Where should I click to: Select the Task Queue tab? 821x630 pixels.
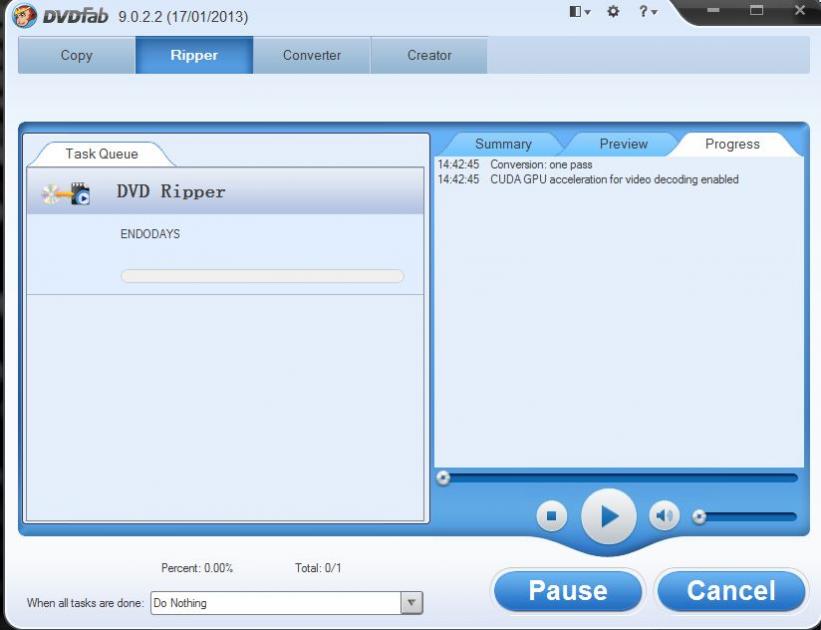pos(101,154)
